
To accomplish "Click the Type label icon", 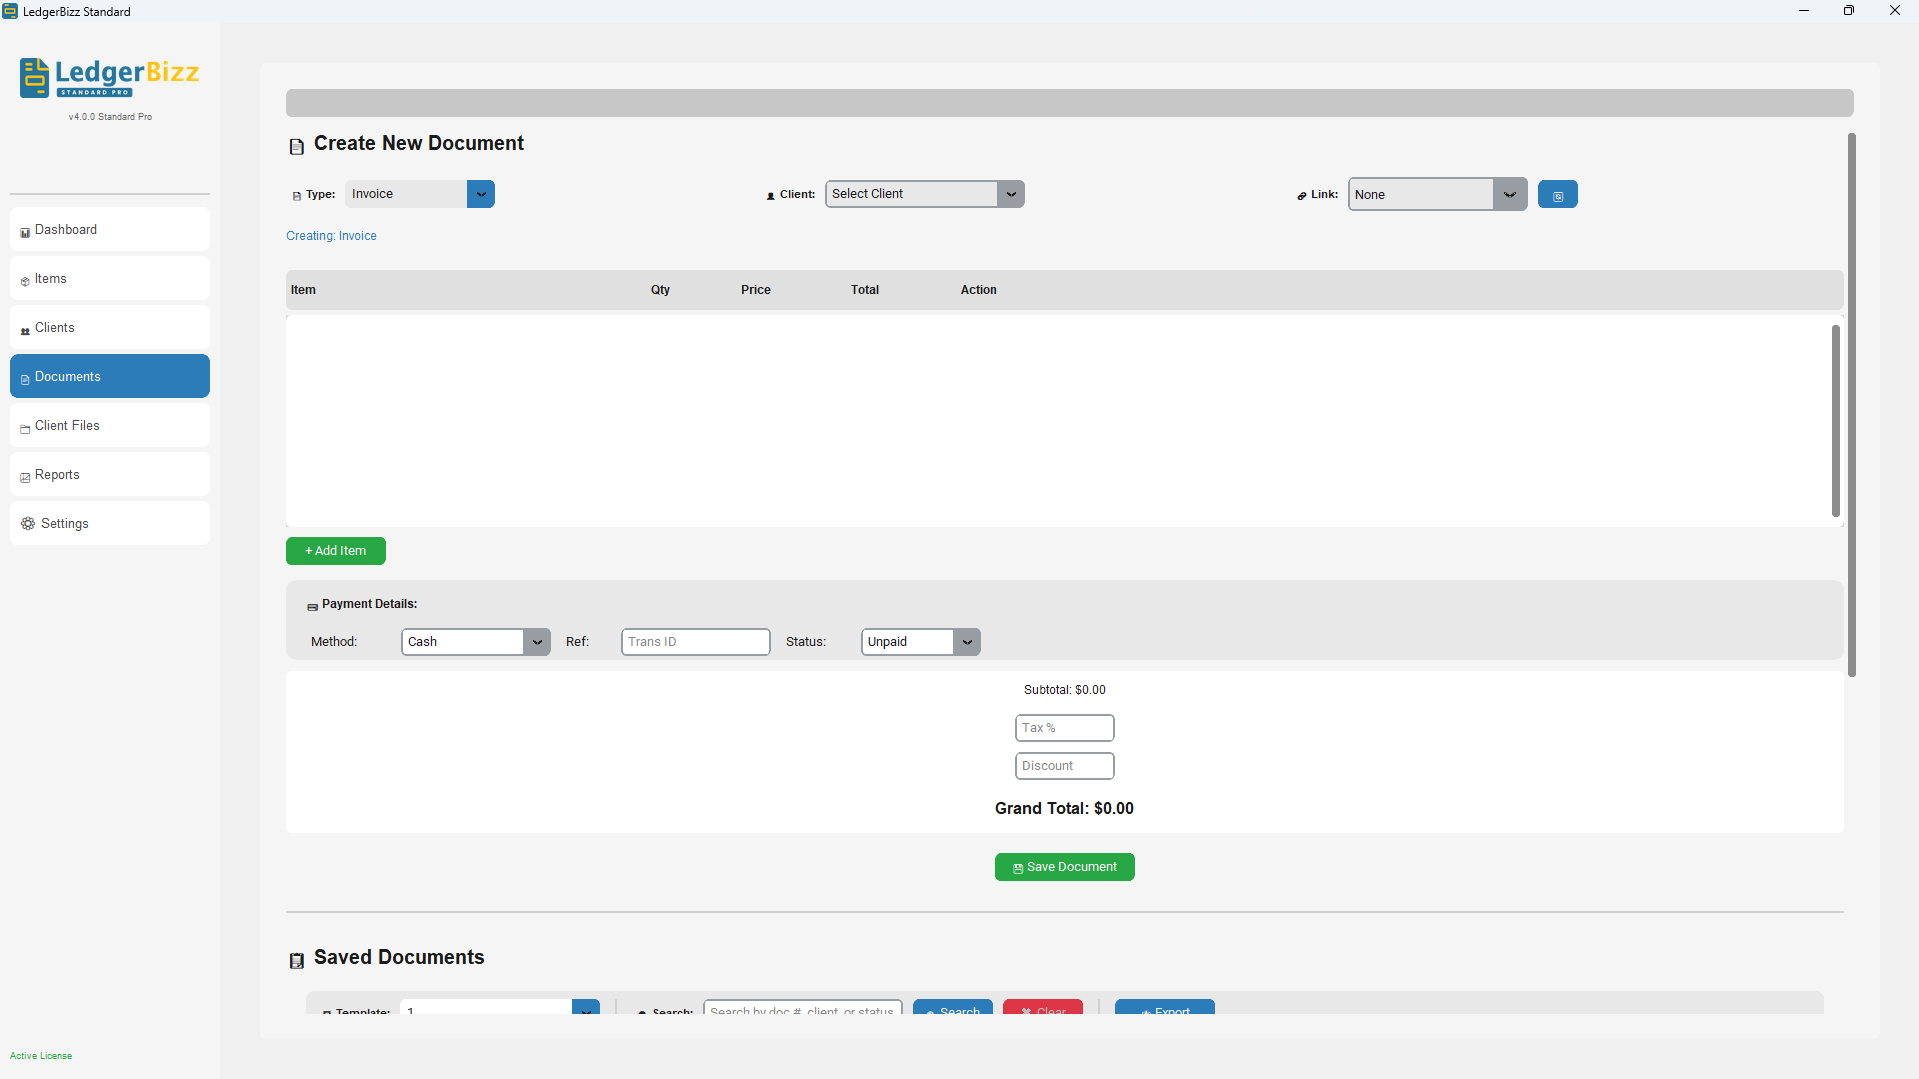I will tap(296, 196).
